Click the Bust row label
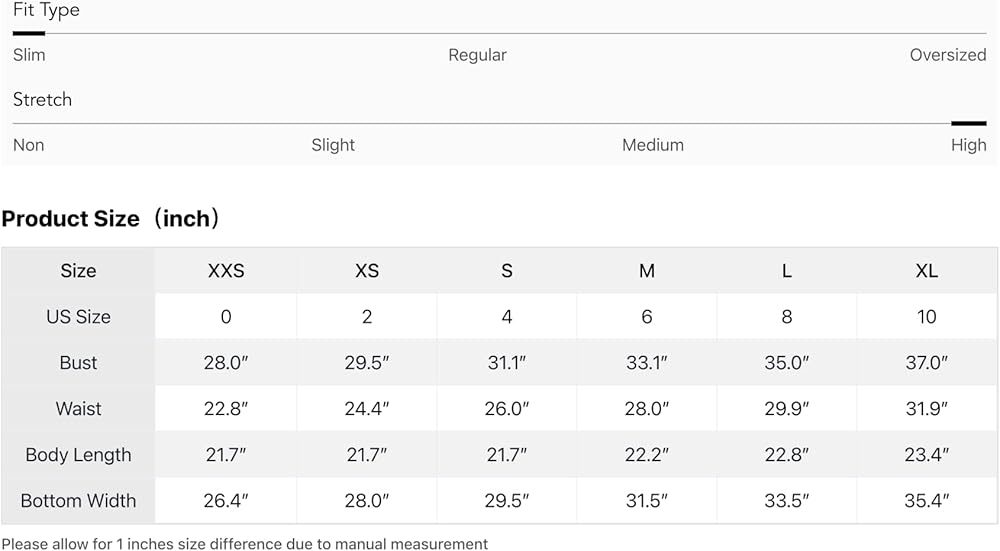The image size is (1000, 551). coord(78,363)
